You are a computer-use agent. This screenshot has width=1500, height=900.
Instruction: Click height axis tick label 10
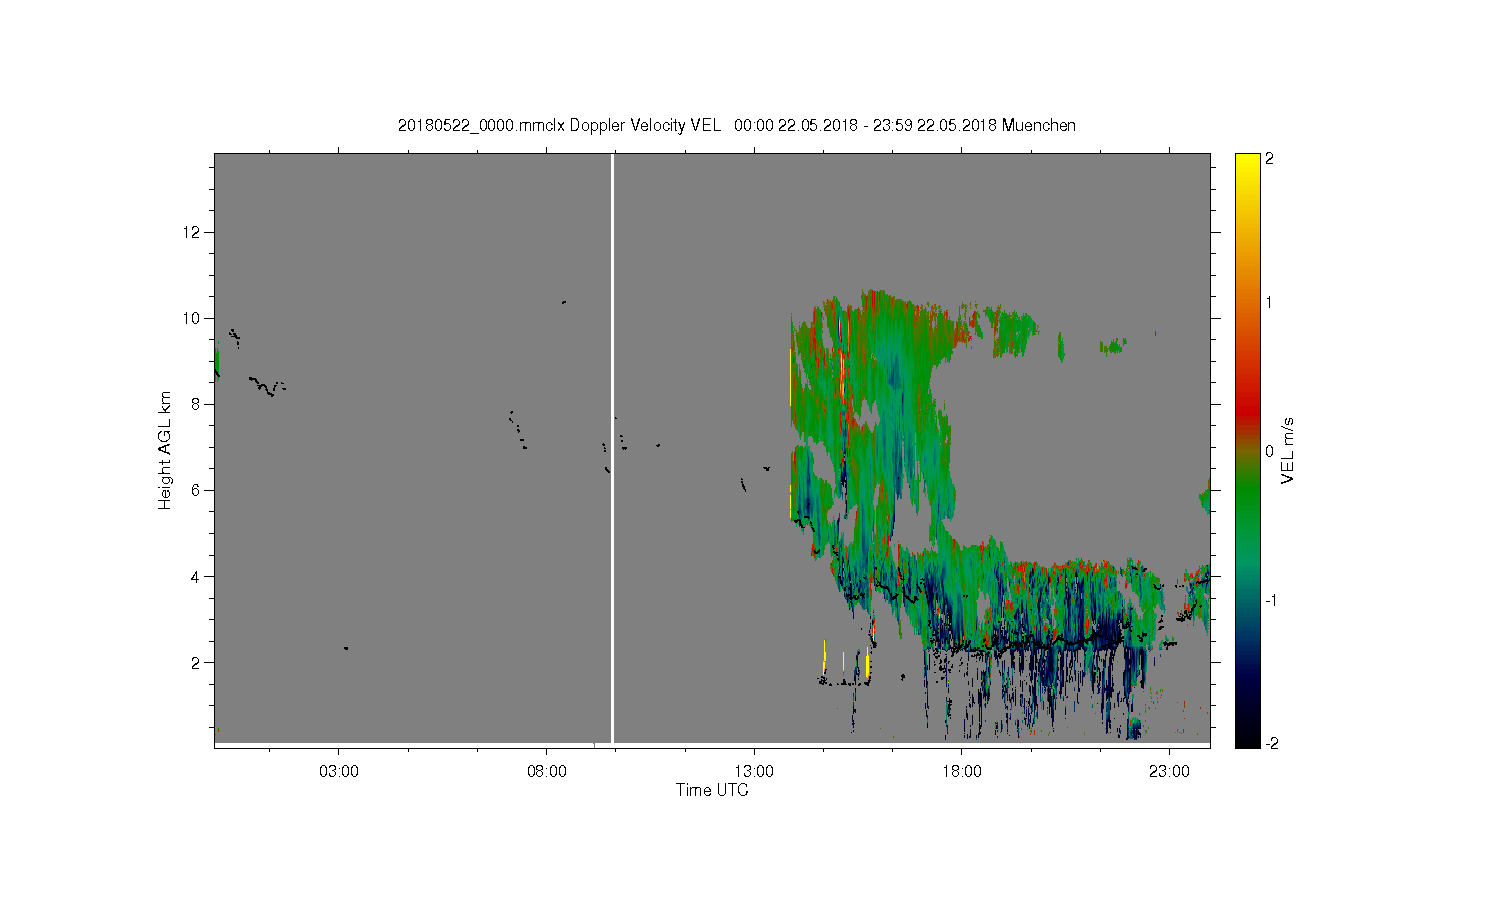pos(192,318)
